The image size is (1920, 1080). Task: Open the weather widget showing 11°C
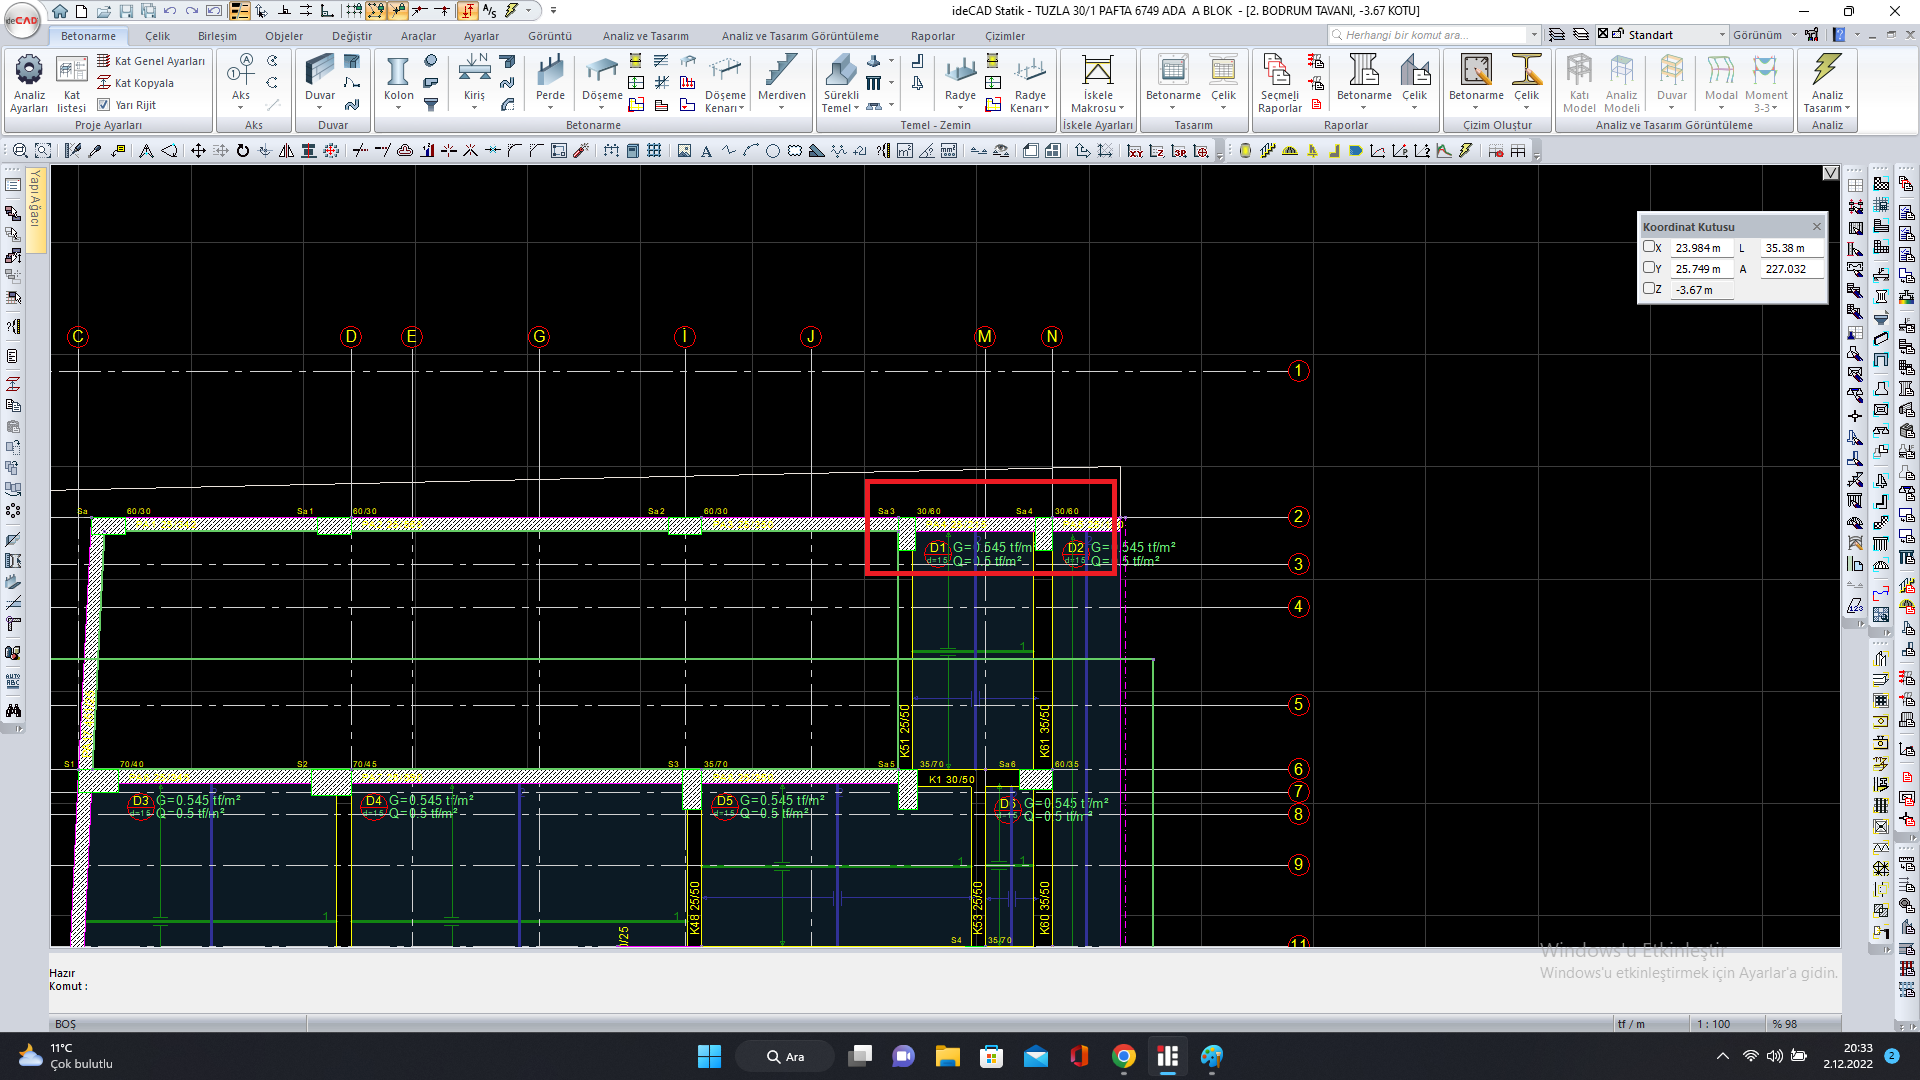[x=66, y=1056]
